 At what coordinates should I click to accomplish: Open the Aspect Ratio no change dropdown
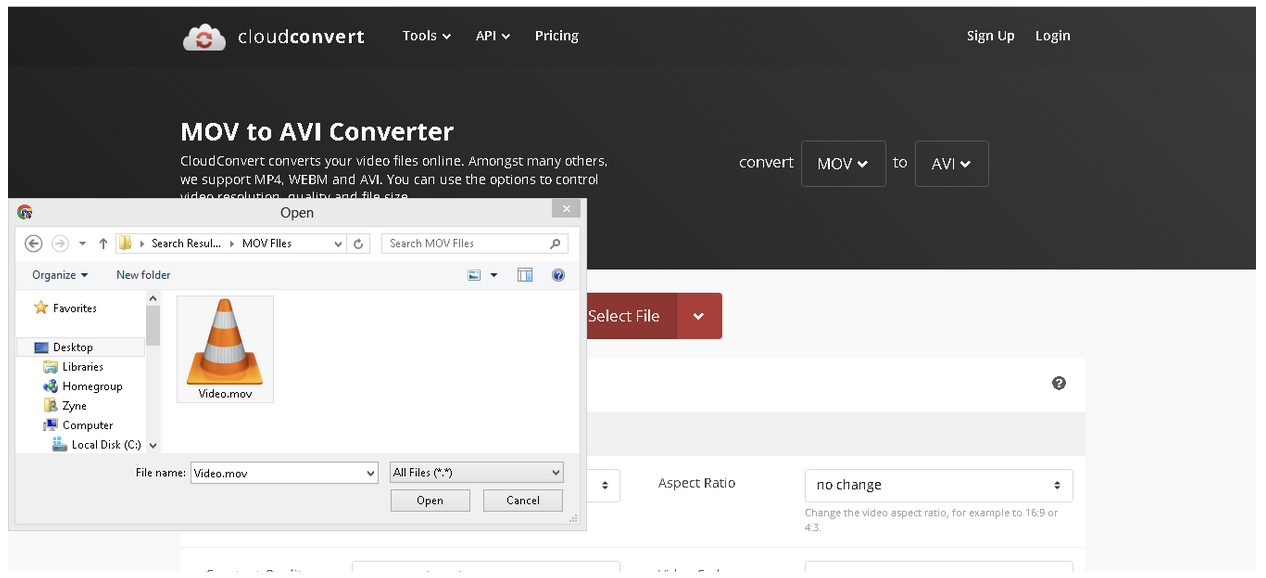(x=938, y=485)
